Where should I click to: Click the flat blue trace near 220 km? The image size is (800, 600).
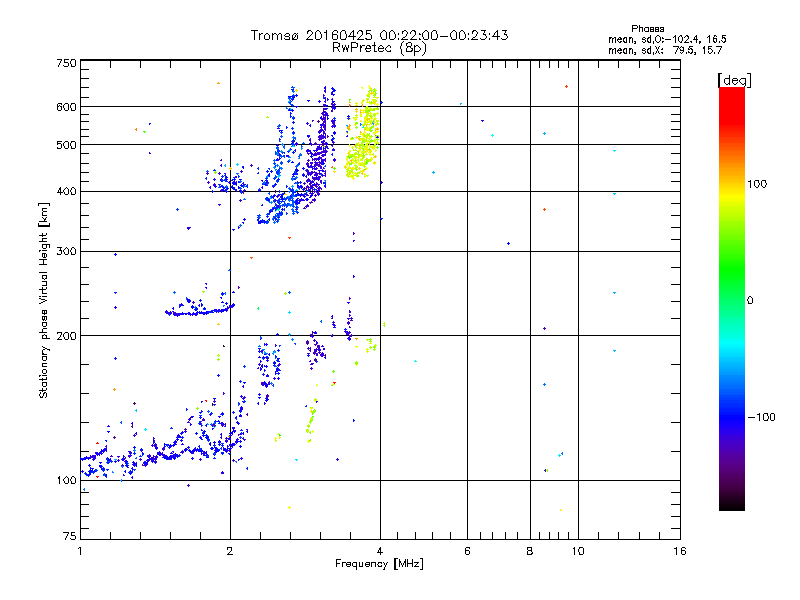coord(199,311)
